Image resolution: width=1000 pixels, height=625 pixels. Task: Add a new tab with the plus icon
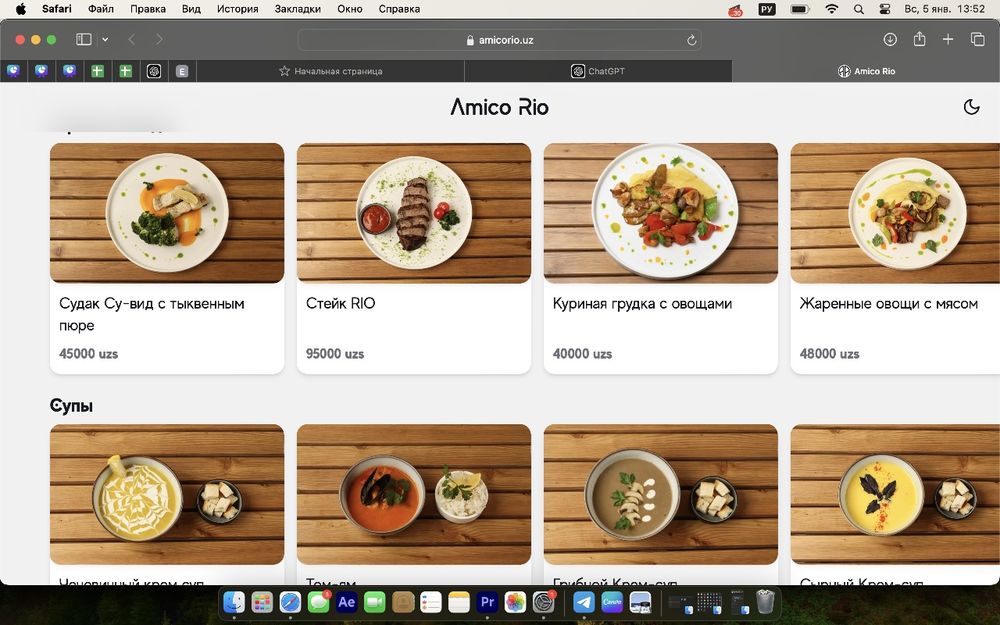(x=948, y=40)
